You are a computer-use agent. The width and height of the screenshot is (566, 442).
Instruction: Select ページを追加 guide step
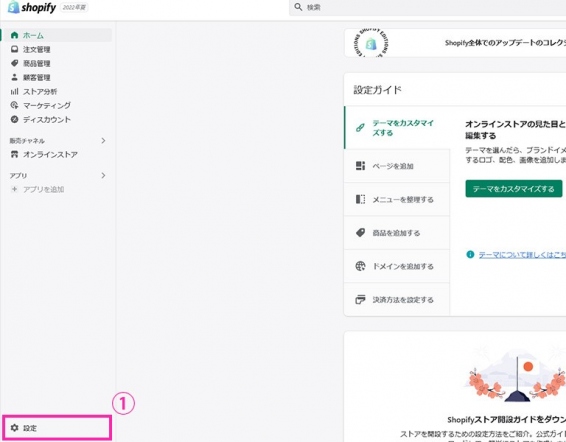[x=397, y=166]
